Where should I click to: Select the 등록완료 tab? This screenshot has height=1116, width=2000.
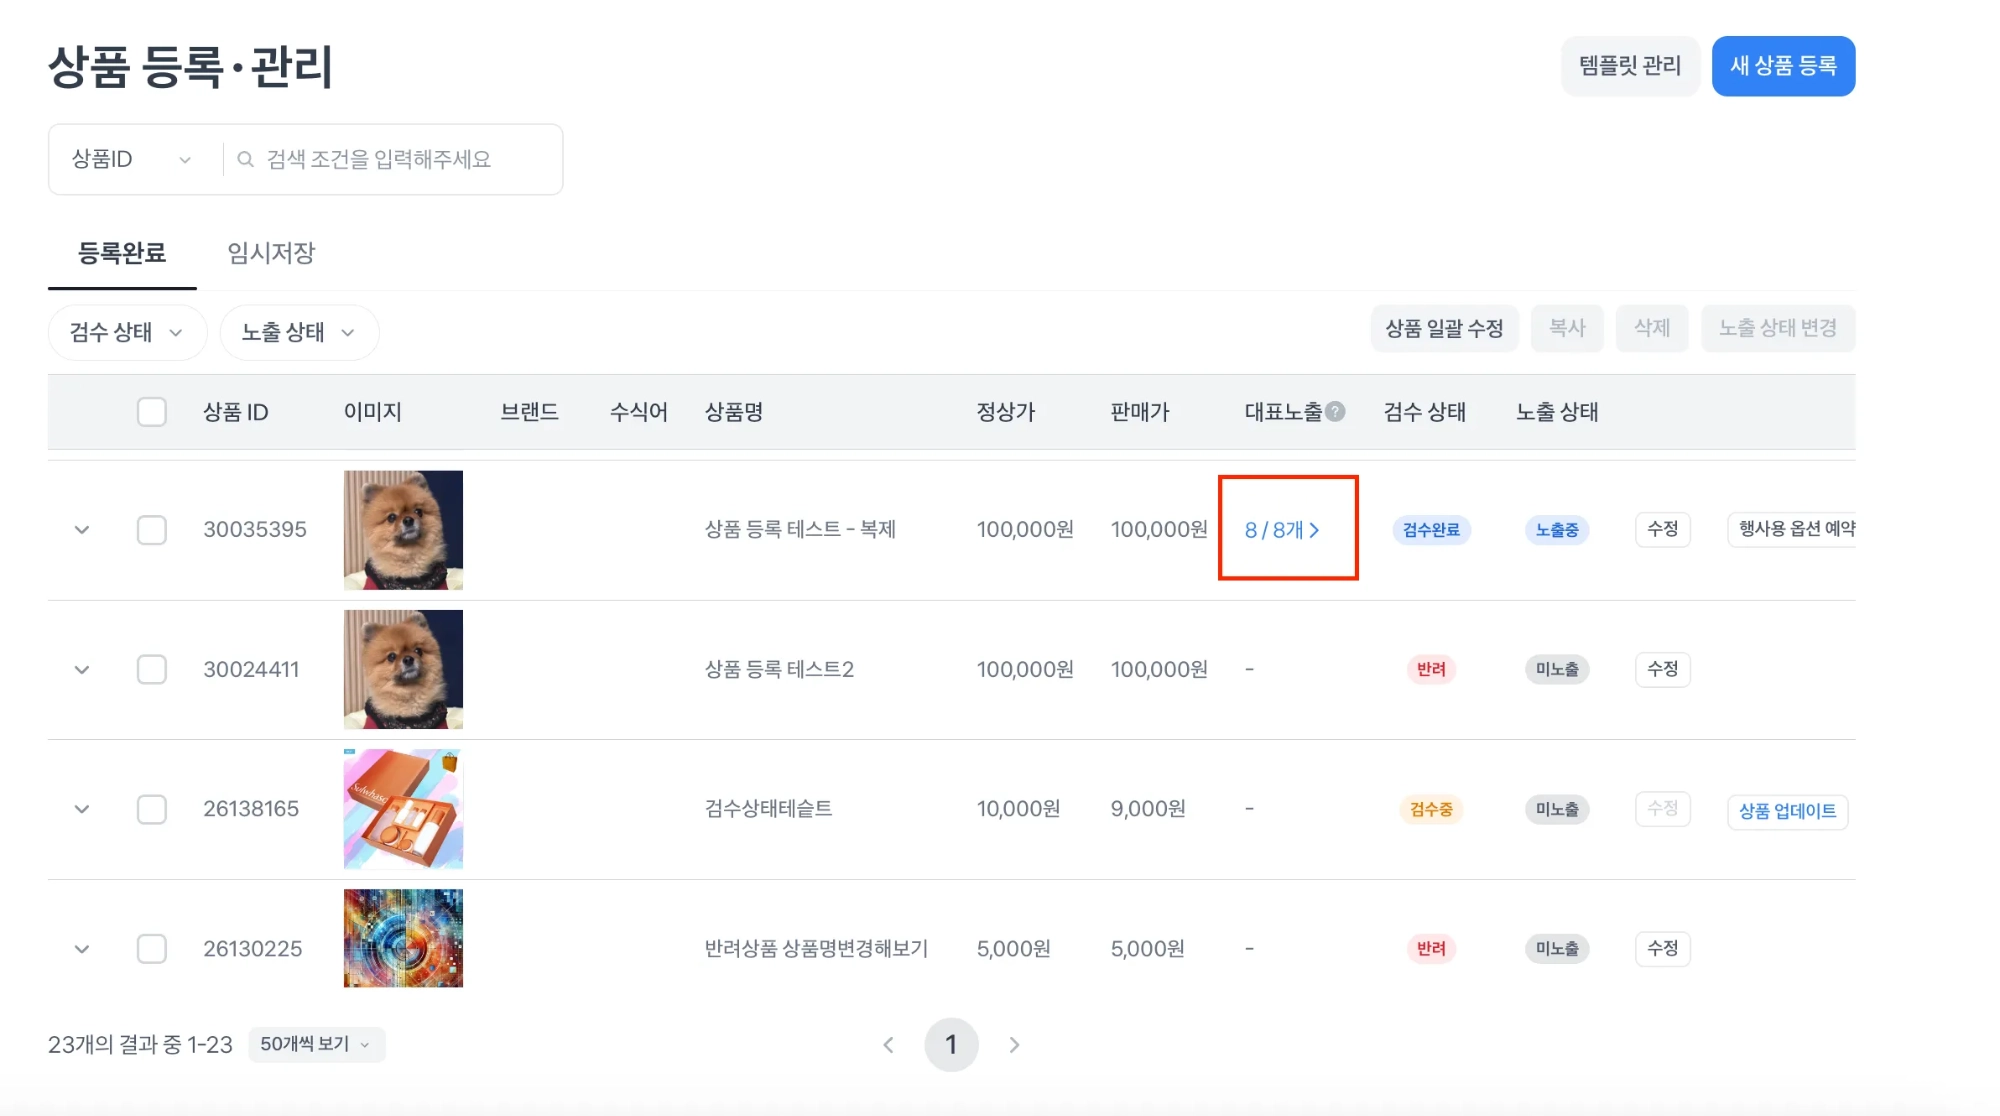(x=122, y=253)
